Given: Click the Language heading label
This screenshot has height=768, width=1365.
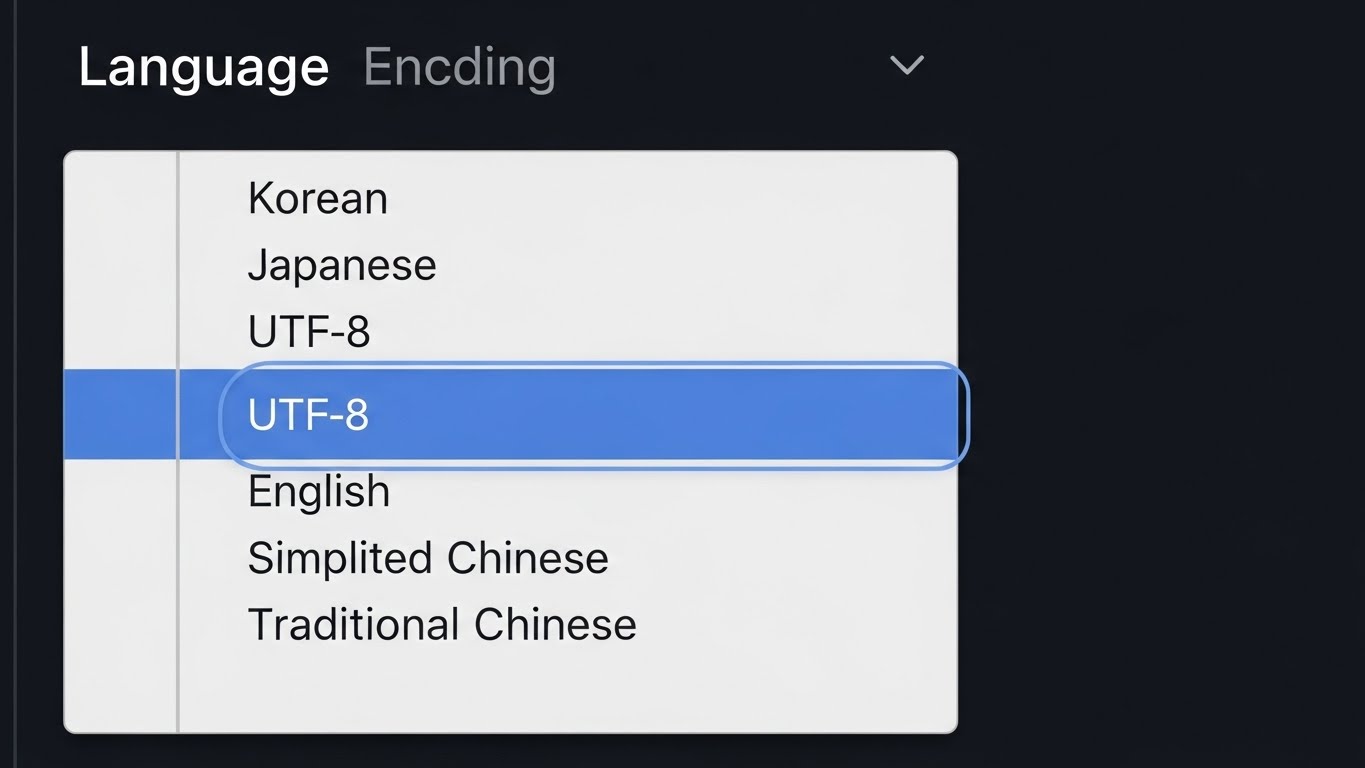Looking at the screenshot, I should 204,68.
